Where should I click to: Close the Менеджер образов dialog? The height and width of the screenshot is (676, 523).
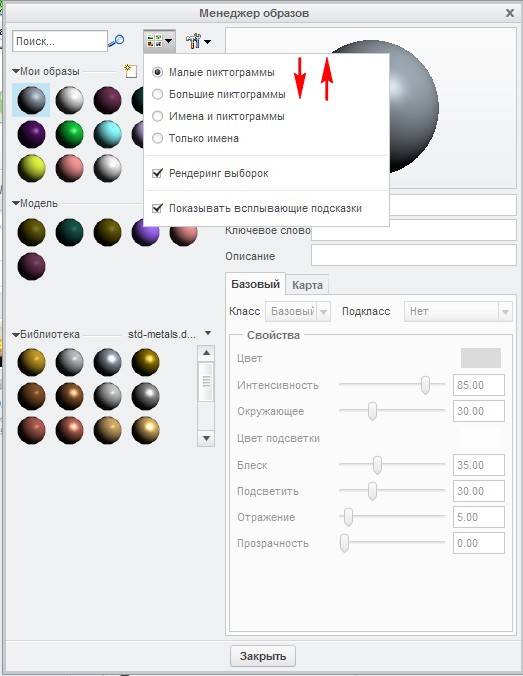tap(510, 13)
